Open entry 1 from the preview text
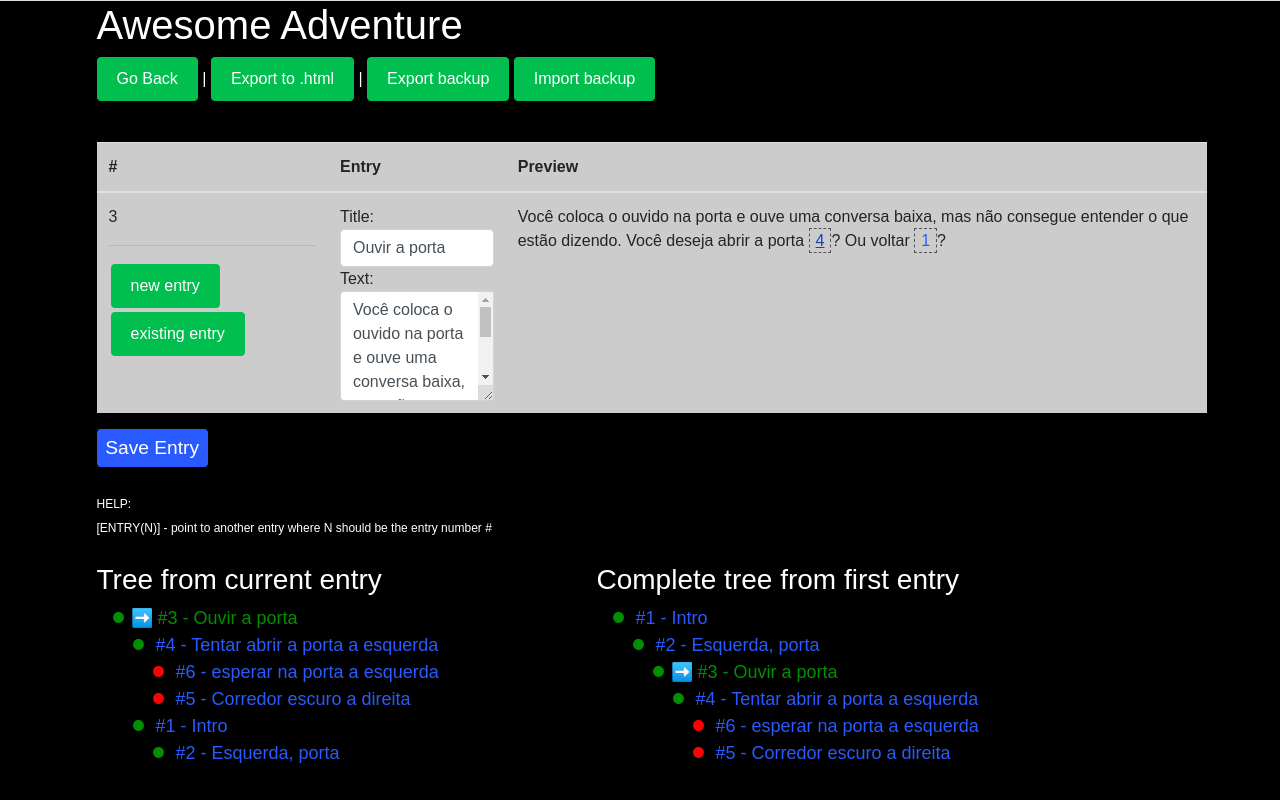The height and width of the screenshot is (800, 1280). tap(924, 239)
